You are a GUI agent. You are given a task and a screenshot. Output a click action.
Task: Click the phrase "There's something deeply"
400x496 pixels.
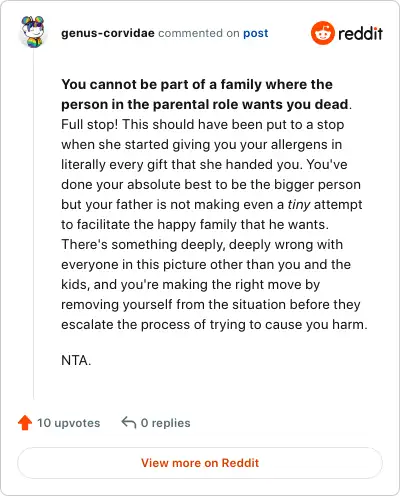tap(143, 245)
